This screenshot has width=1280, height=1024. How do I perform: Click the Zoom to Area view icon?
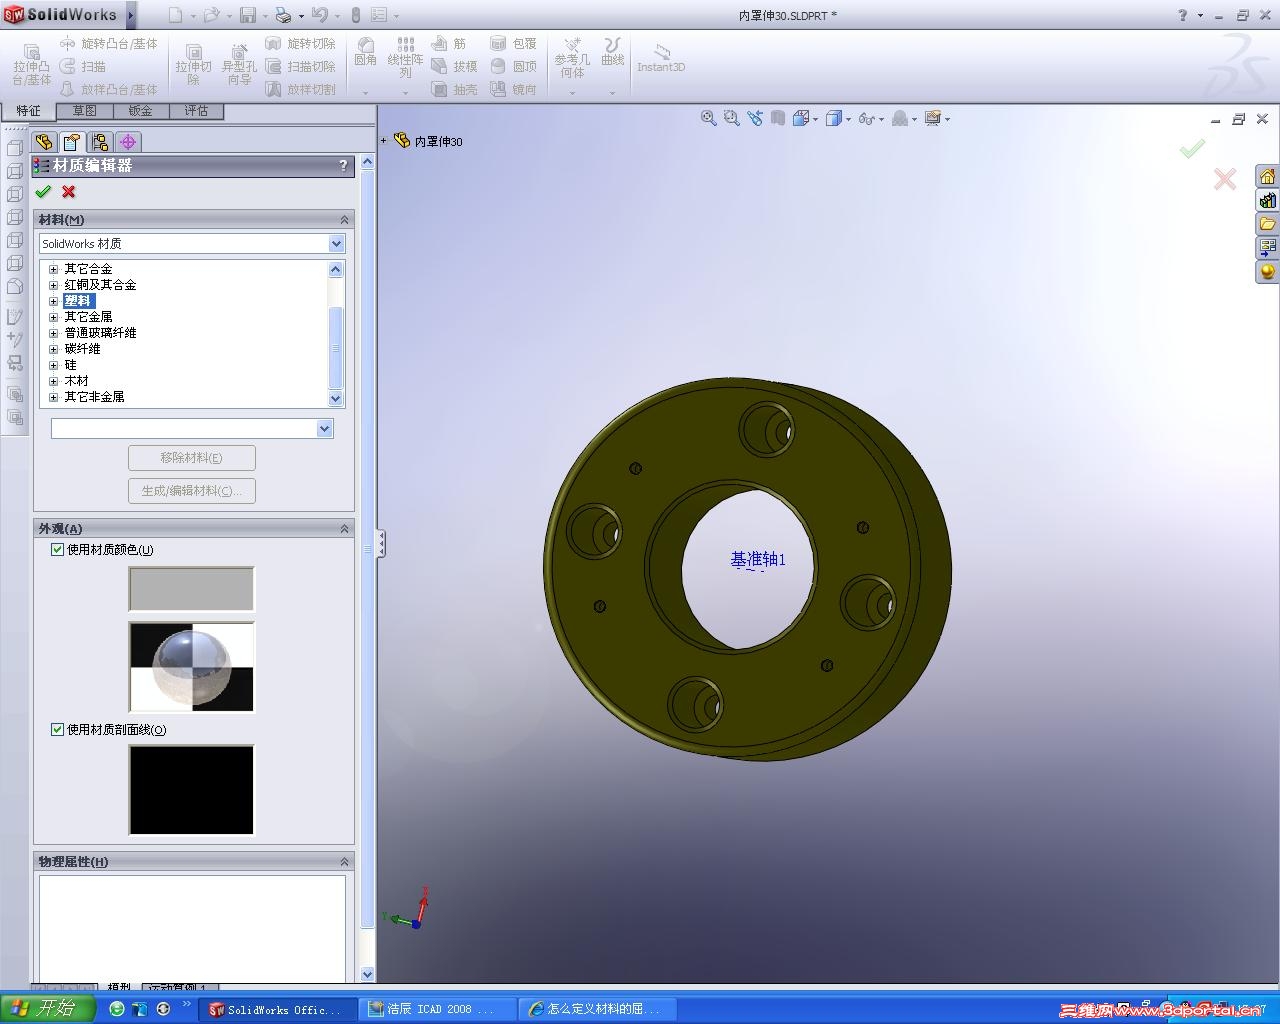[x=732, y=118]
